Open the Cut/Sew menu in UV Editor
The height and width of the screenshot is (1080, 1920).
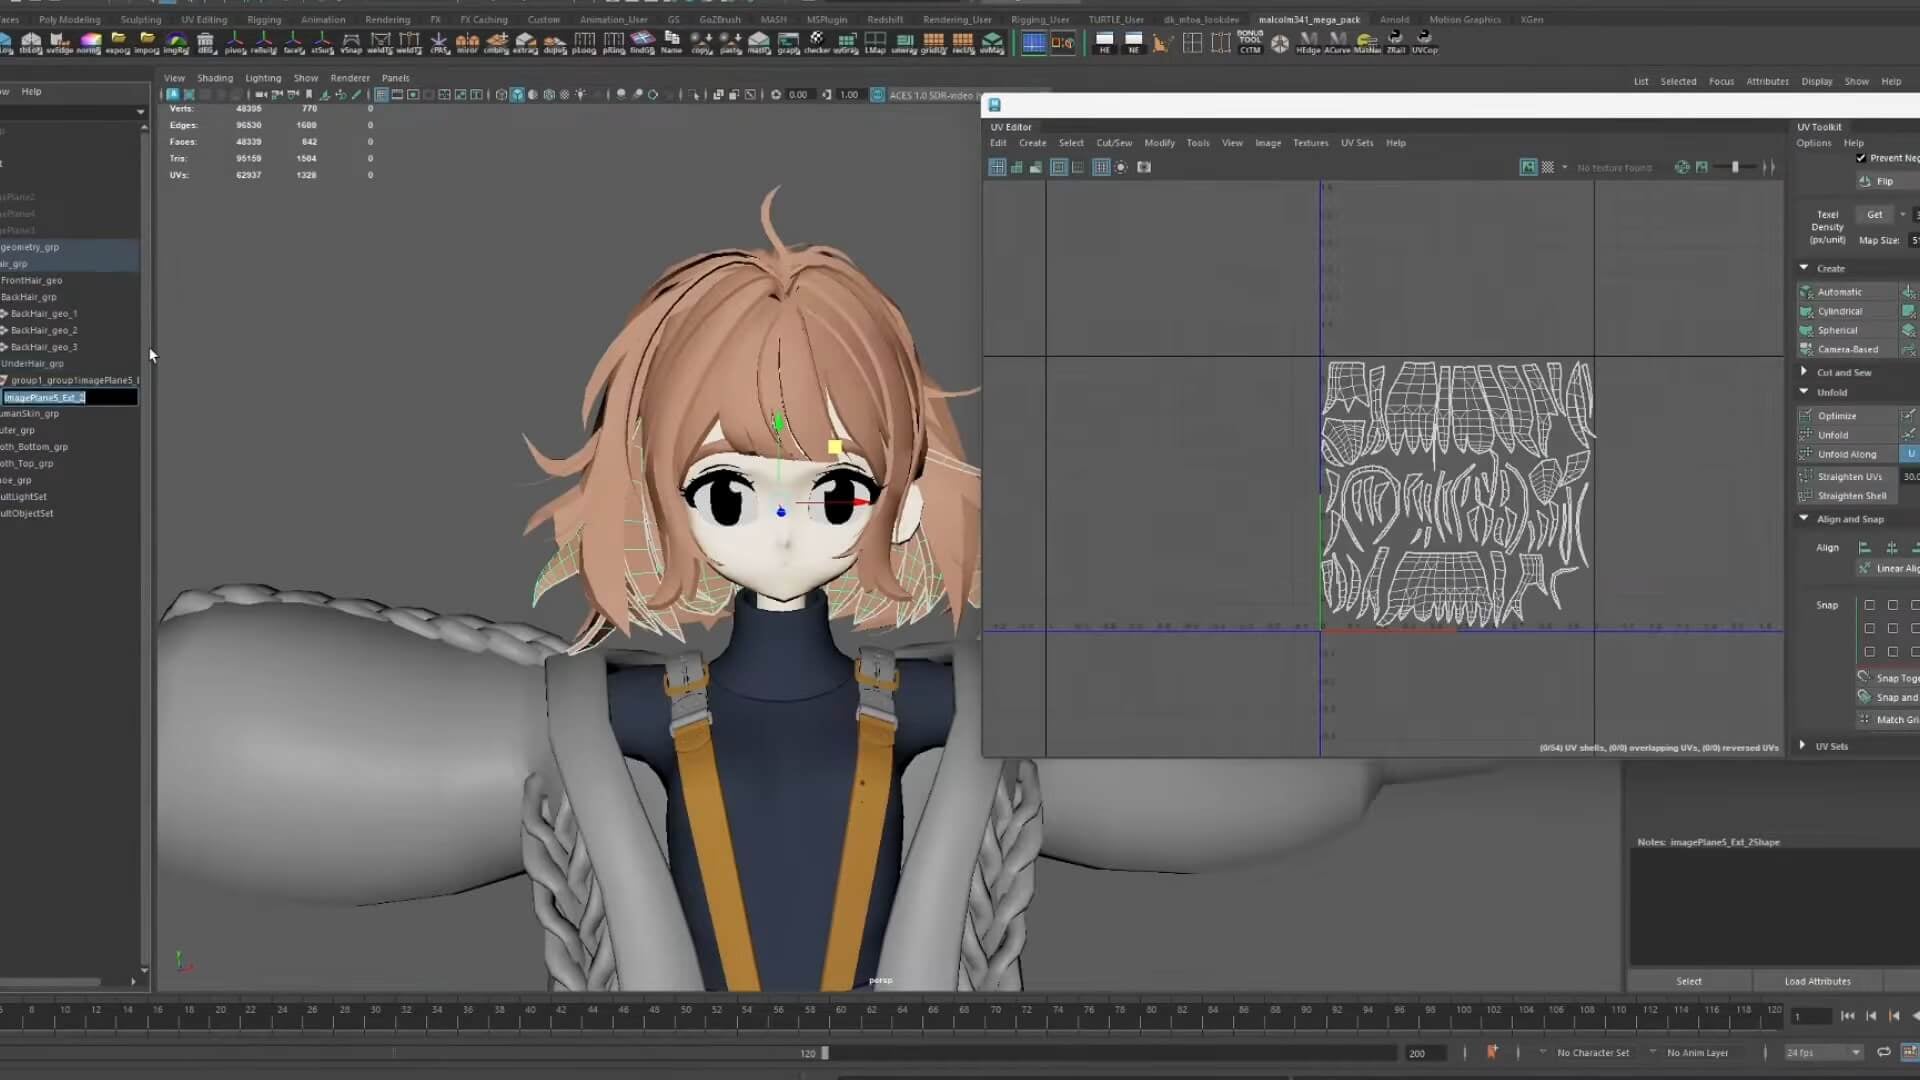(1114, 143)
